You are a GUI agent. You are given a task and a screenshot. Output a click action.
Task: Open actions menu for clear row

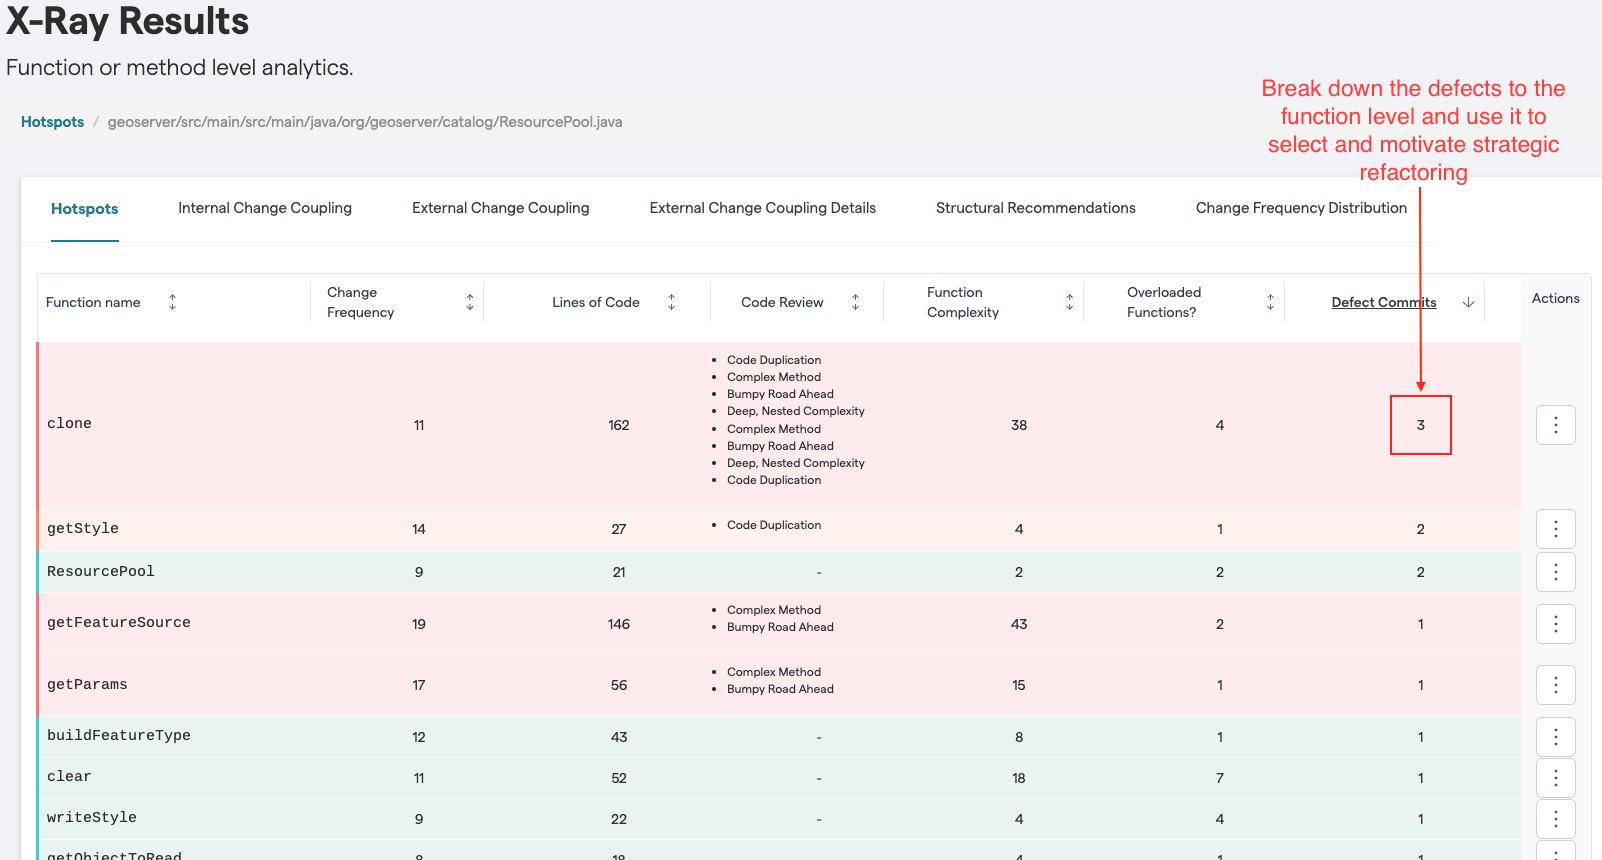coord(1555,778)
